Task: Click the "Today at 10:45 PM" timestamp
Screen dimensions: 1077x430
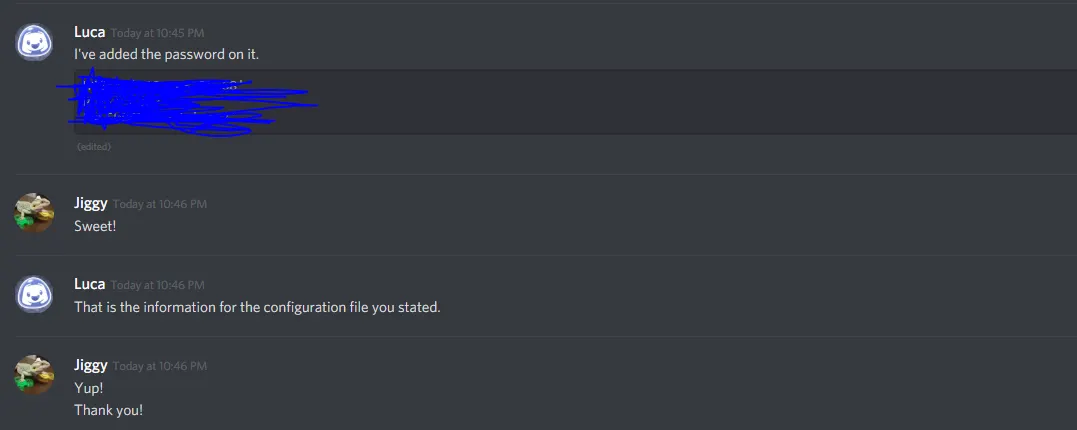Action: [158, 33]
